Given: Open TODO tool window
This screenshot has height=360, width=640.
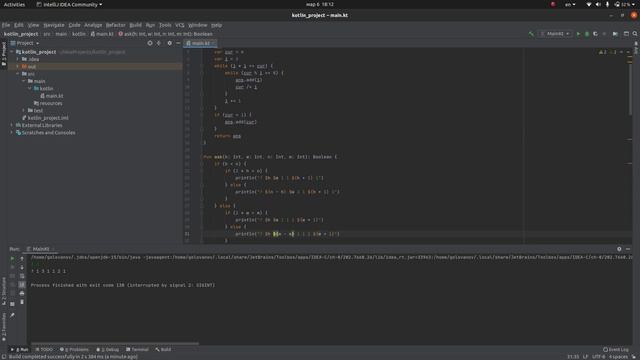Looking at the screenshot, I should coord(44,349).
